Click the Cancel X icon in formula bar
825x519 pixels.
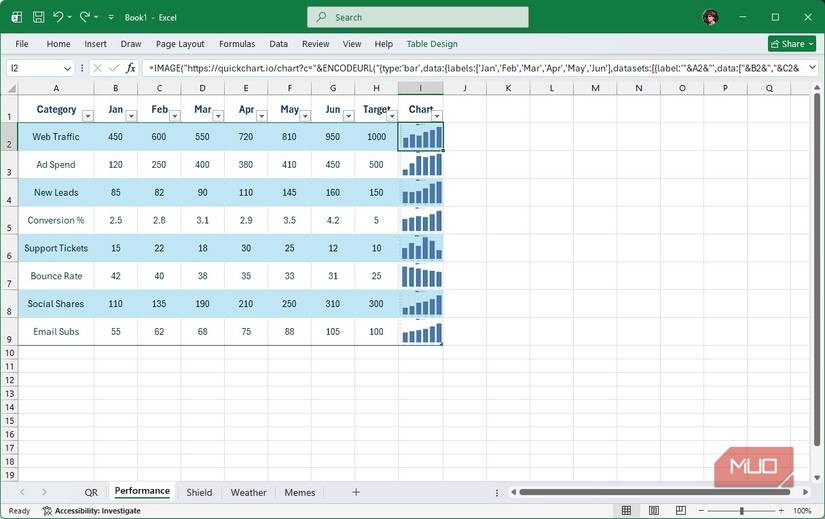click(97, 68)
